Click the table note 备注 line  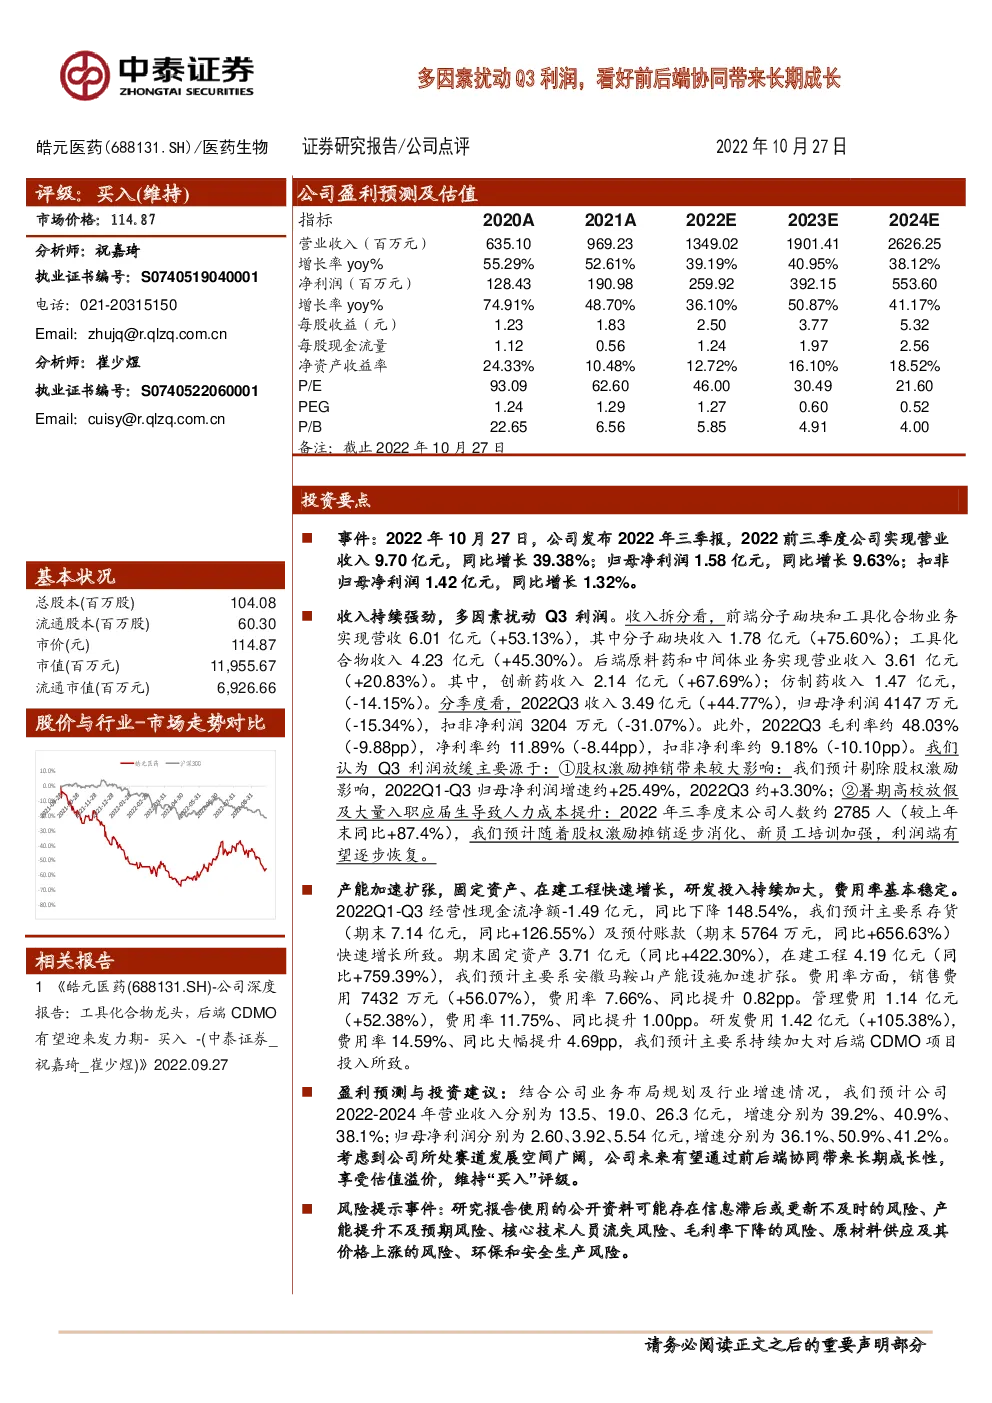click(401, 448)
